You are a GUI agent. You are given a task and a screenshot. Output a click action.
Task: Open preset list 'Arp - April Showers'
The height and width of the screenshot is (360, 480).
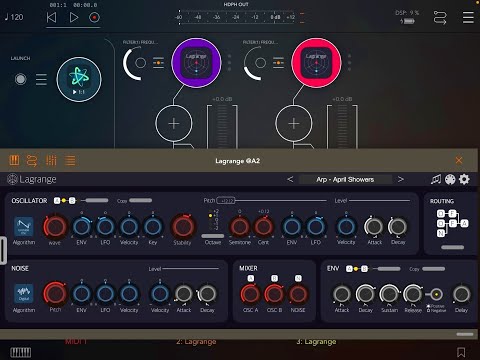point(345,179)
